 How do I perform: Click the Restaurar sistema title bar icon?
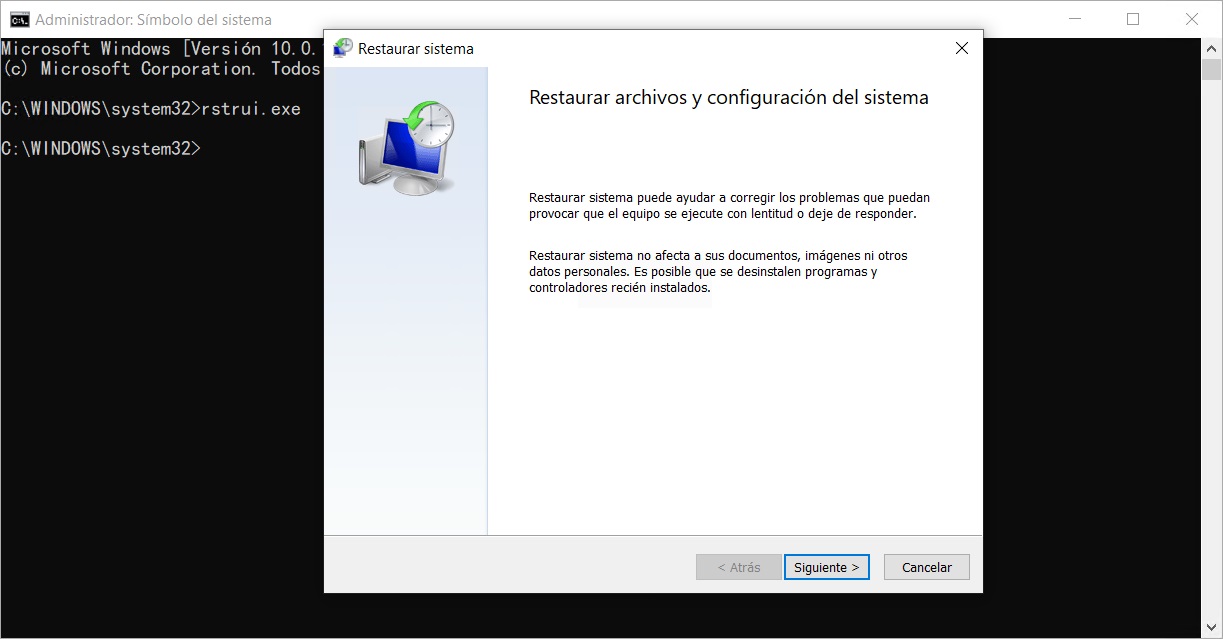(343, 48)
